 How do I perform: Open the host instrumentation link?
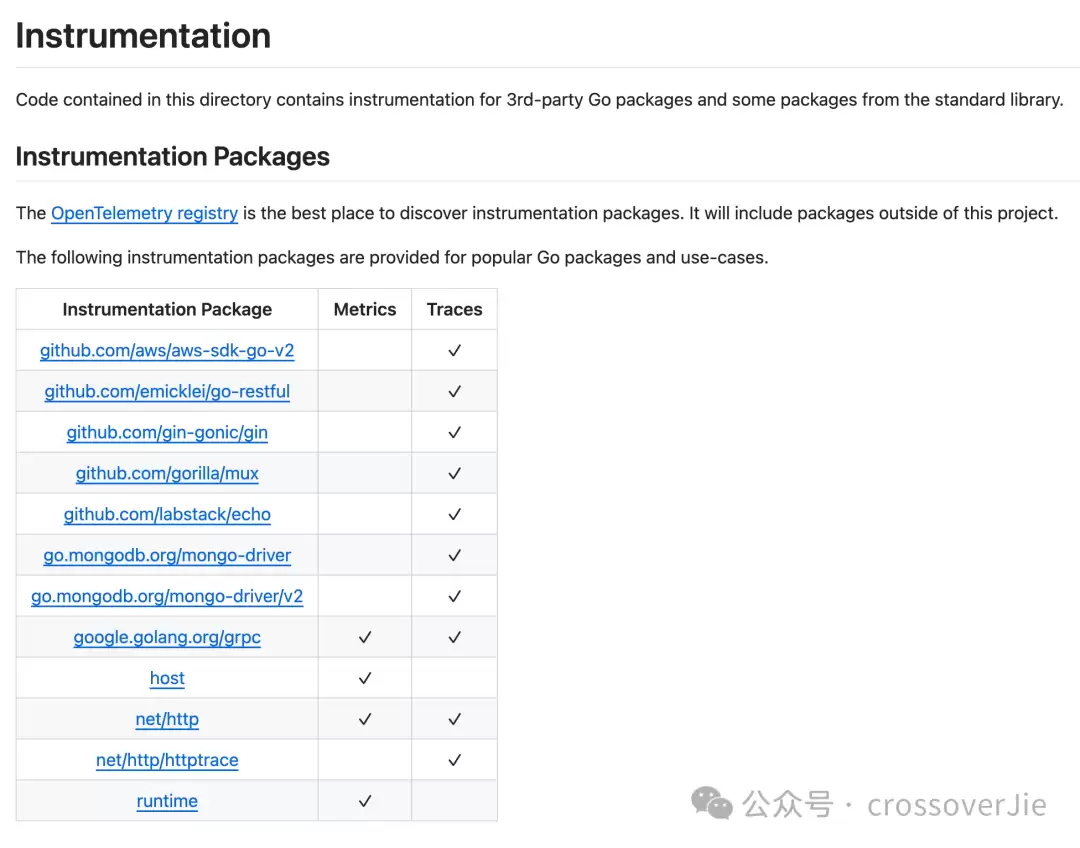[167, 679]
